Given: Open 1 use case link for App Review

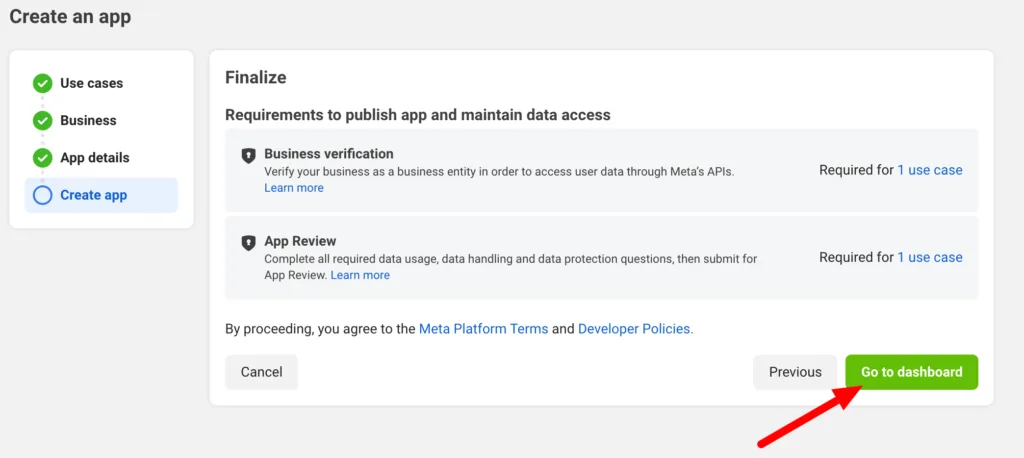Looking at the screenshot, I should click(x=930, y=257).
